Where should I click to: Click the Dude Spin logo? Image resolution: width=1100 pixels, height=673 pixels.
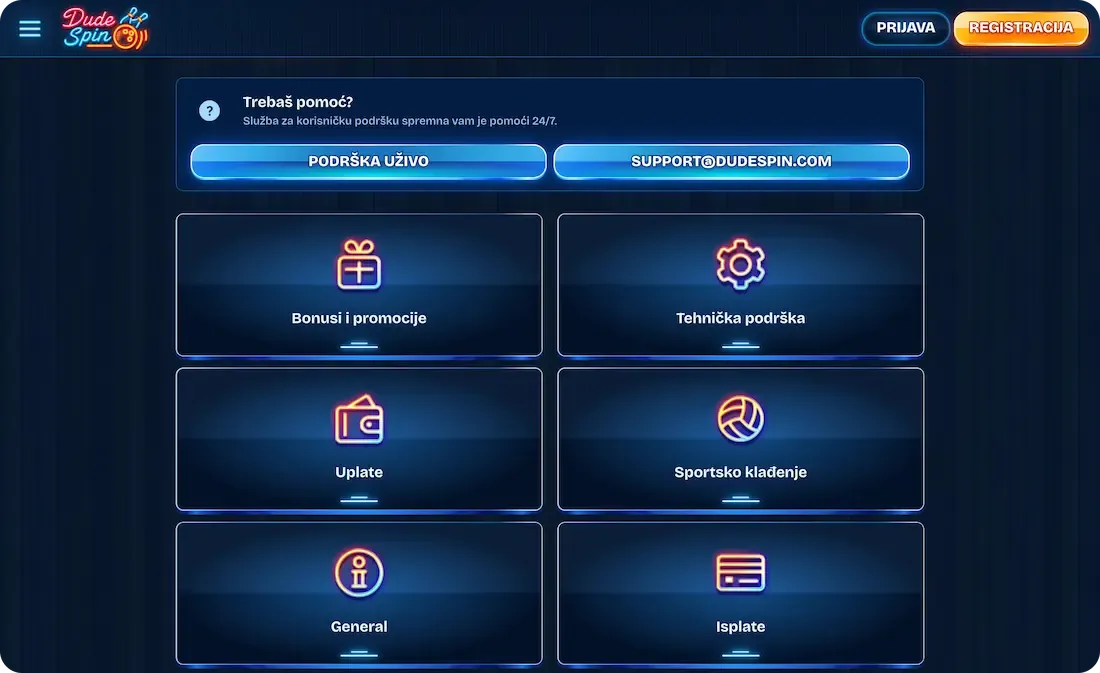tap(105, 29)
